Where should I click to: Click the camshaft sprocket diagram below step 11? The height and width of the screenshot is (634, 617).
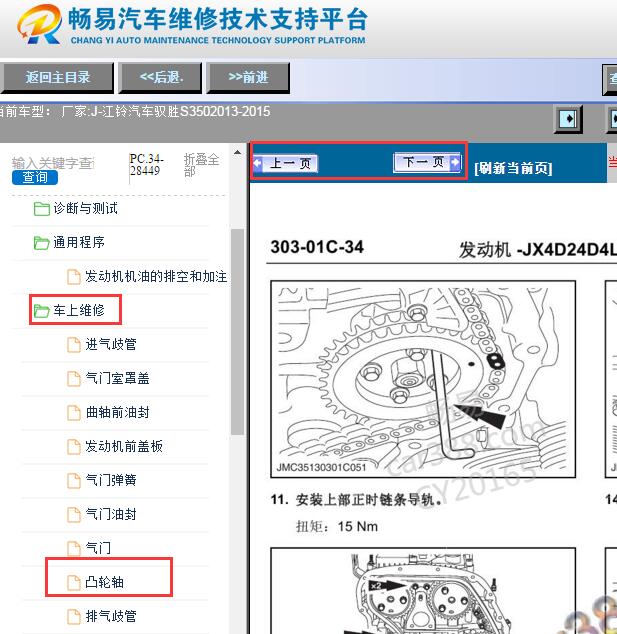423,591
